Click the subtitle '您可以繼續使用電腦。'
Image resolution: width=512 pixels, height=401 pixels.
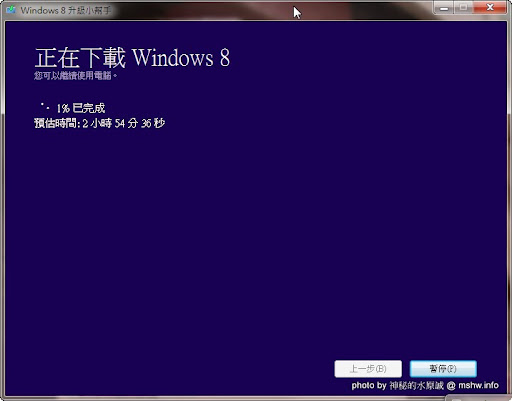76,76
